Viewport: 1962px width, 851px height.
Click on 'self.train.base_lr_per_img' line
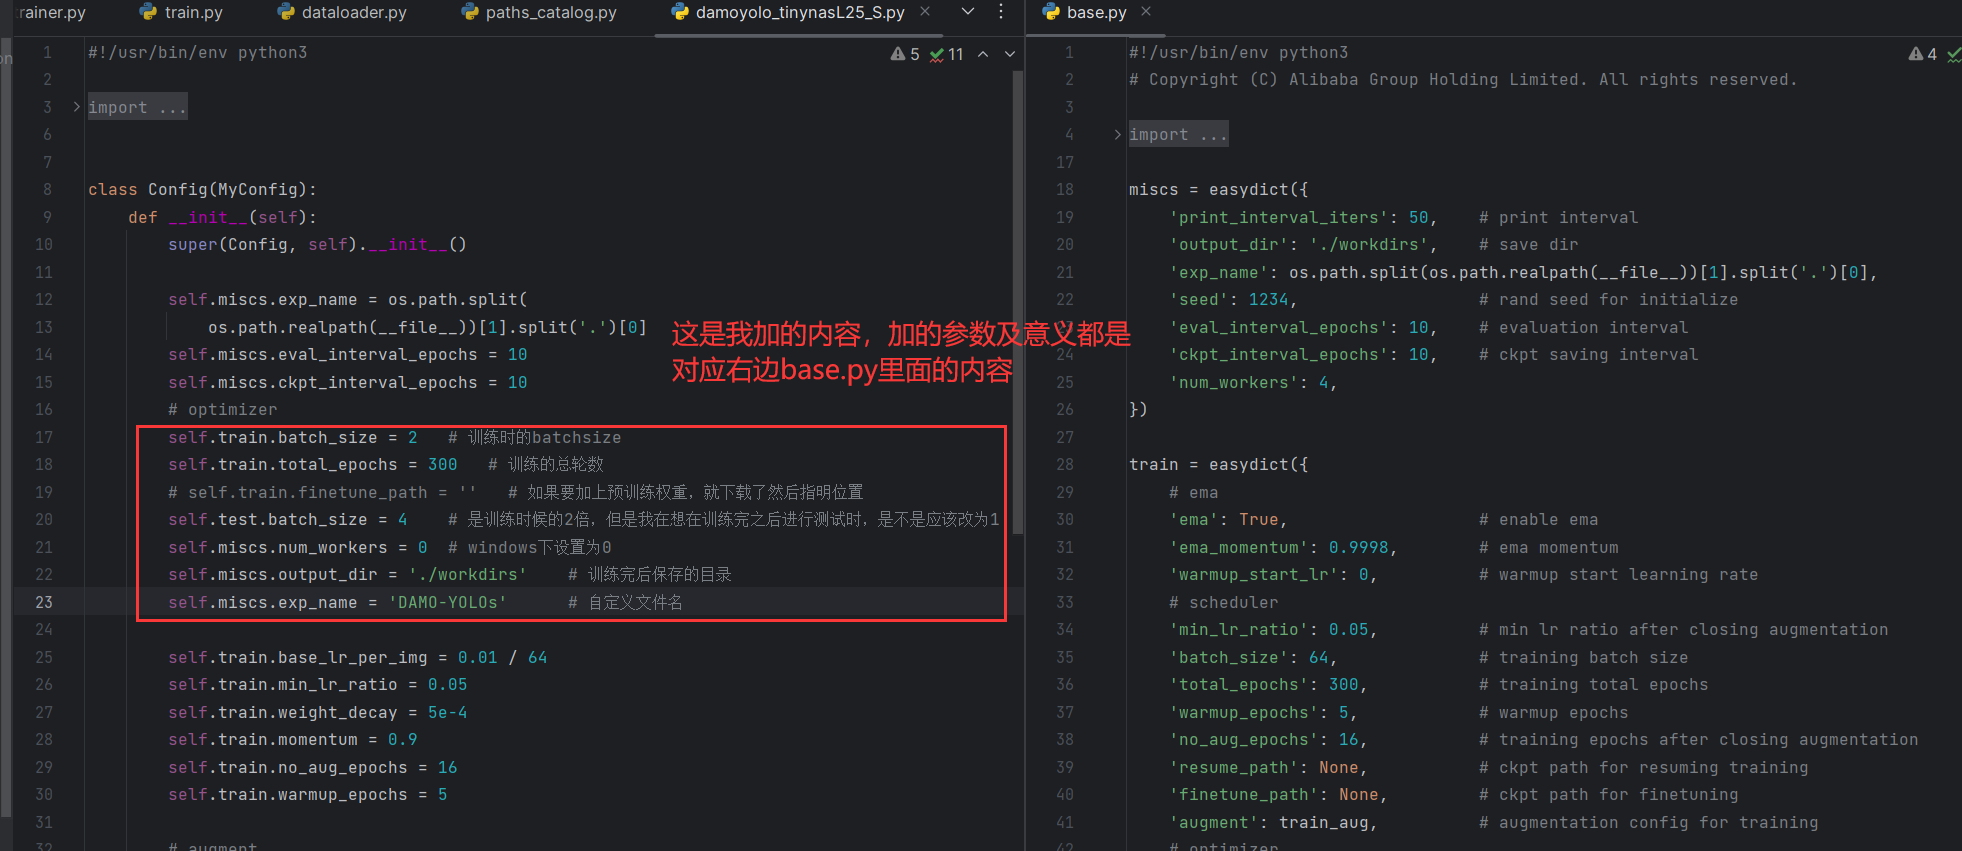click(x=358, y=657)
